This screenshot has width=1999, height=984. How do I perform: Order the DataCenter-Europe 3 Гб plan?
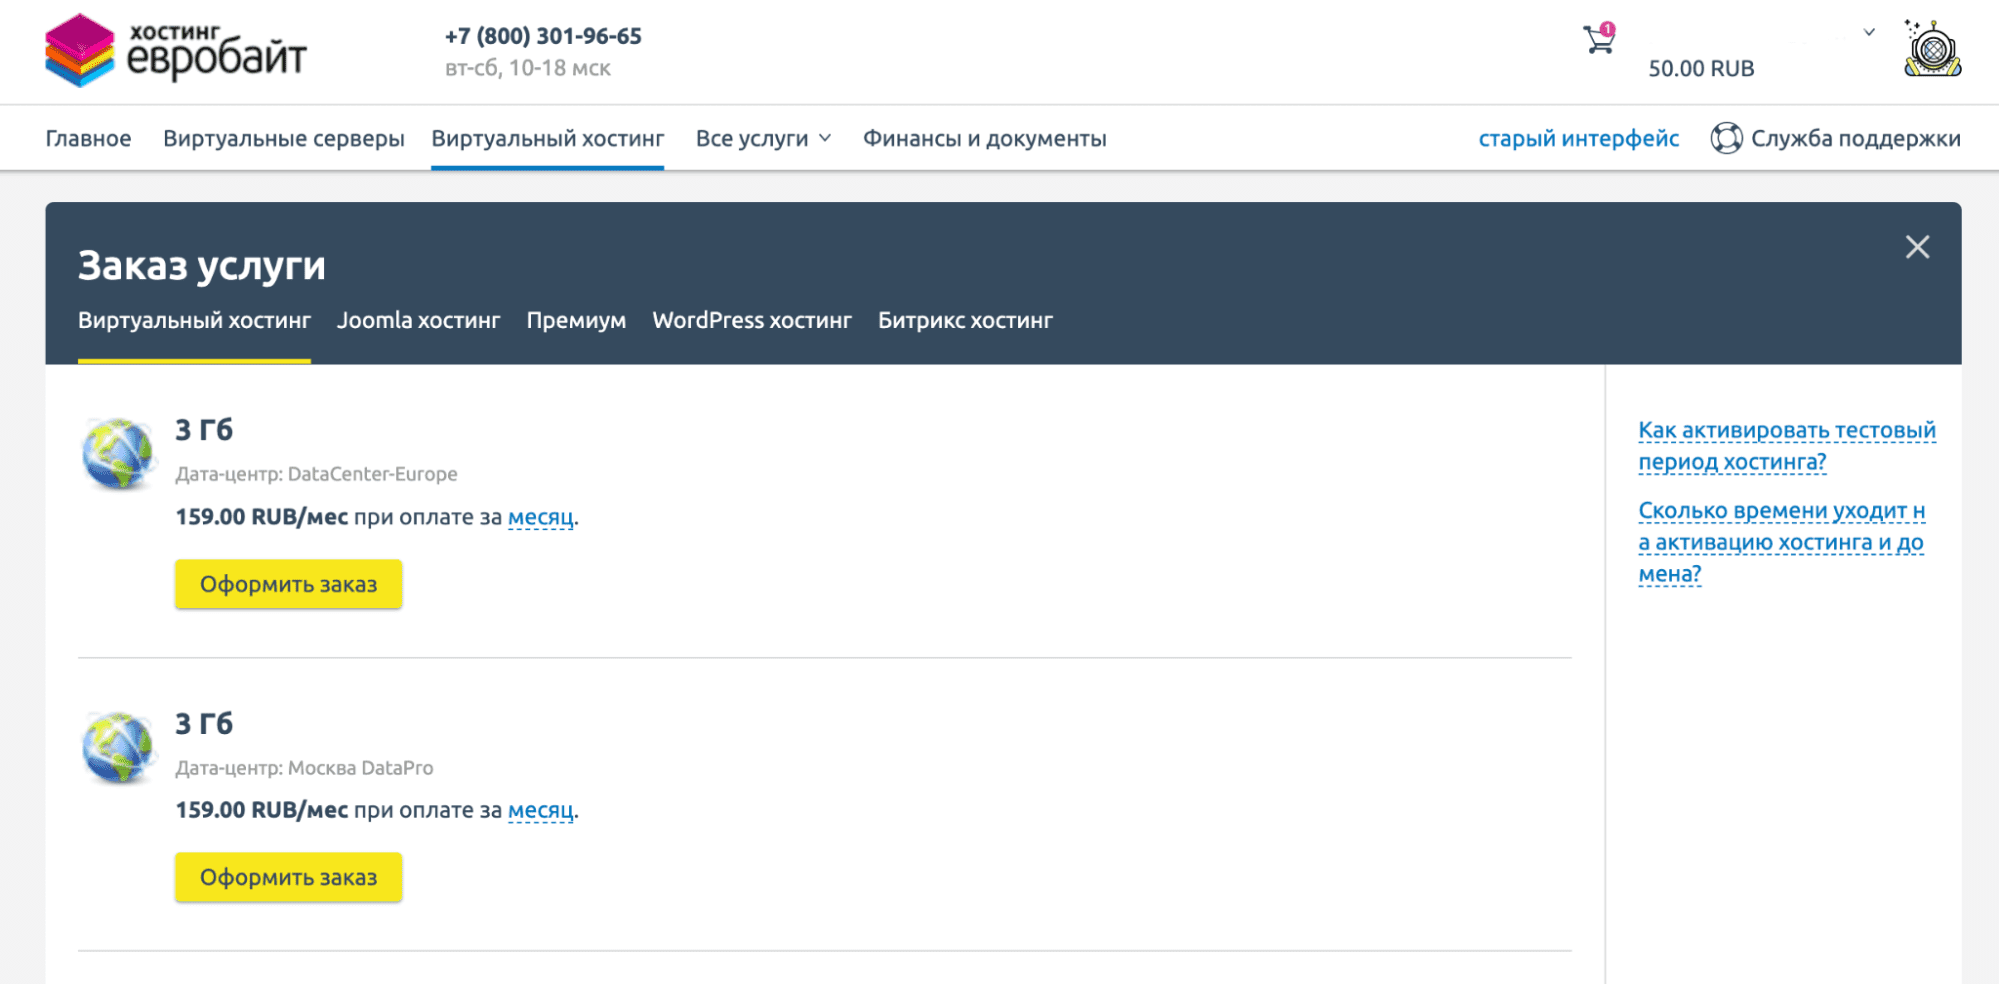[x=288, y=584]
